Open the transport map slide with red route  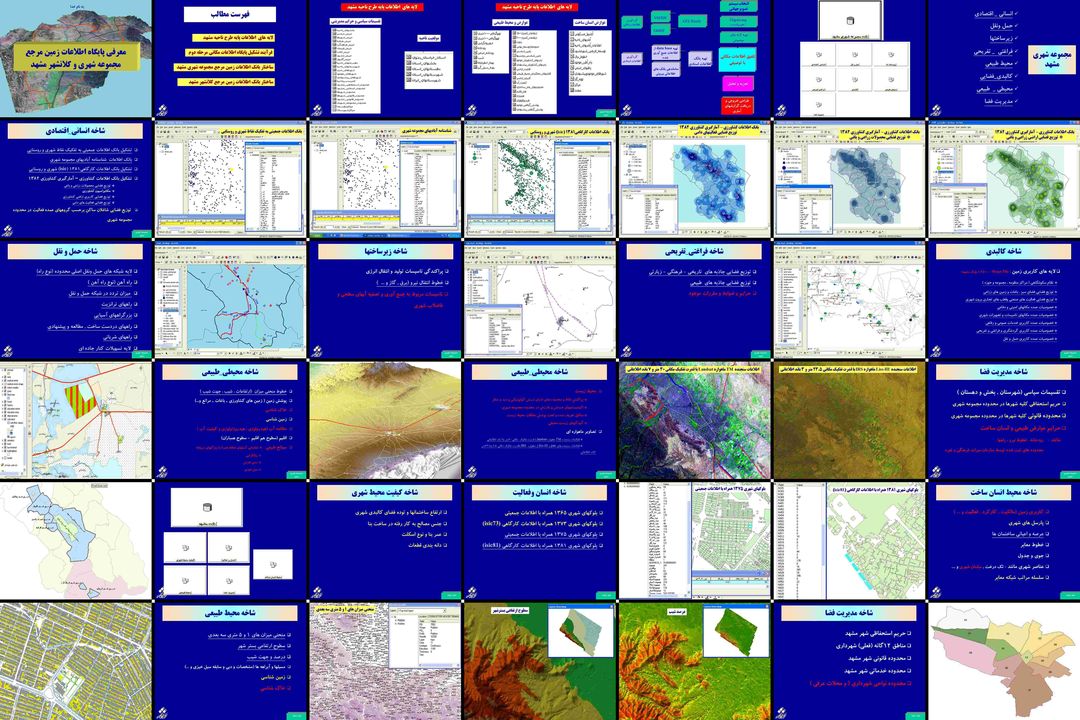click(230, 300)
